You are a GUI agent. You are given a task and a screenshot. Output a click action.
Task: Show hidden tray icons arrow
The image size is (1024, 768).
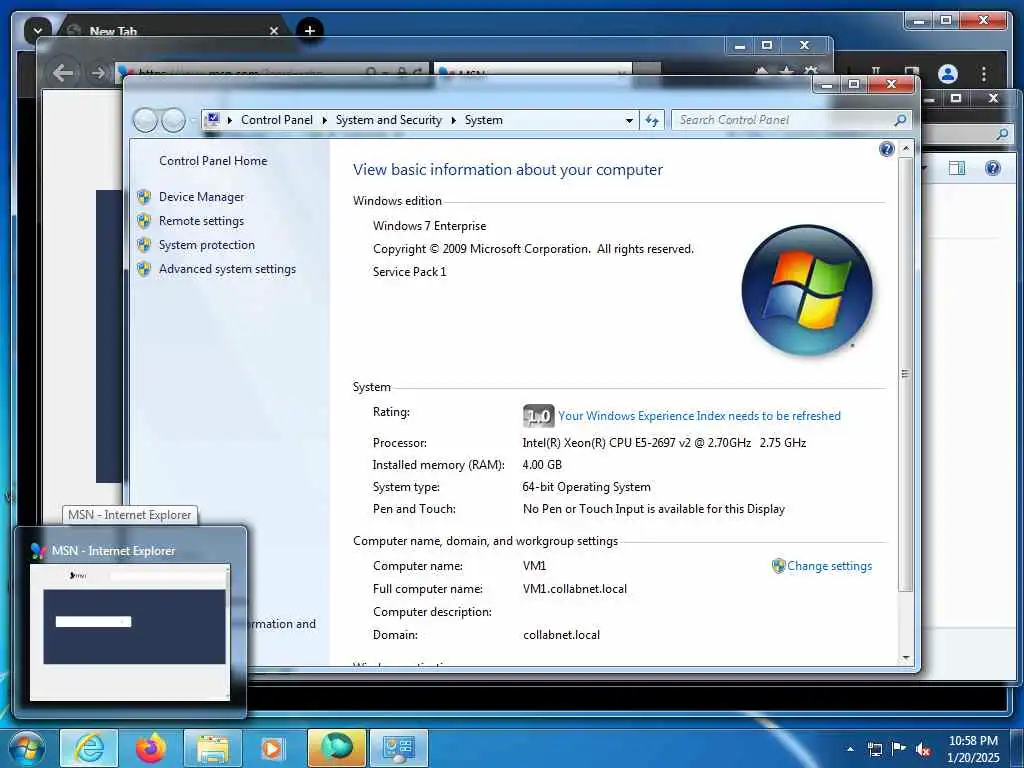[850, 749]
